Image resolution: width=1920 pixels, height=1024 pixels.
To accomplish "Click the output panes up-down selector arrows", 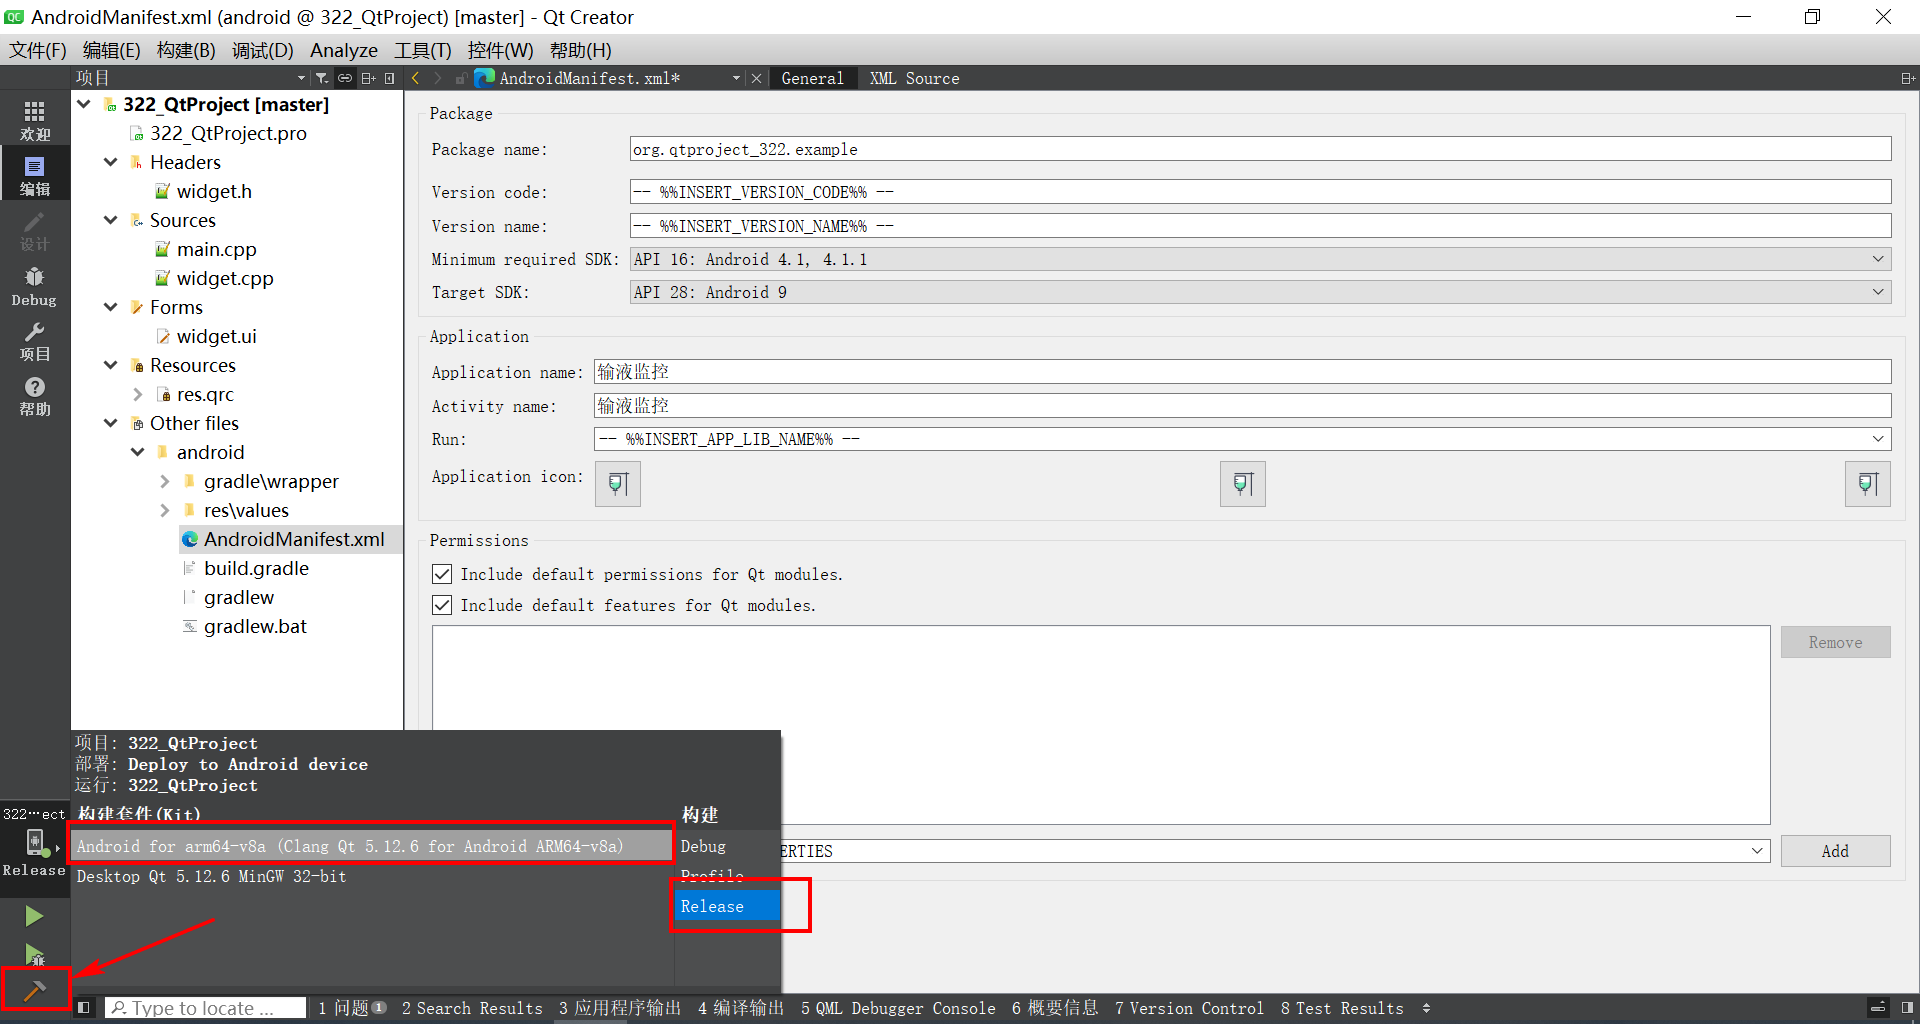I will click(x=1427, y=1008).
